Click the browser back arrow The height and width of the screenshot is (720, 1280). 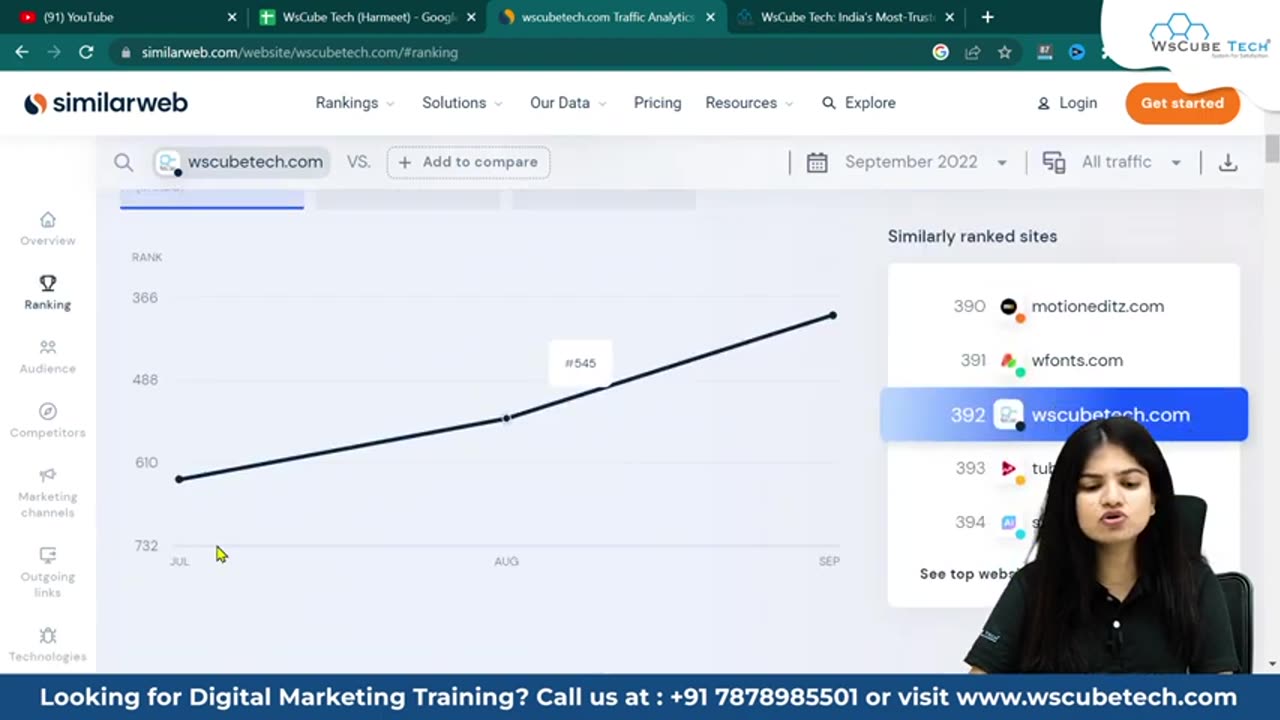(x=21, y=52)
